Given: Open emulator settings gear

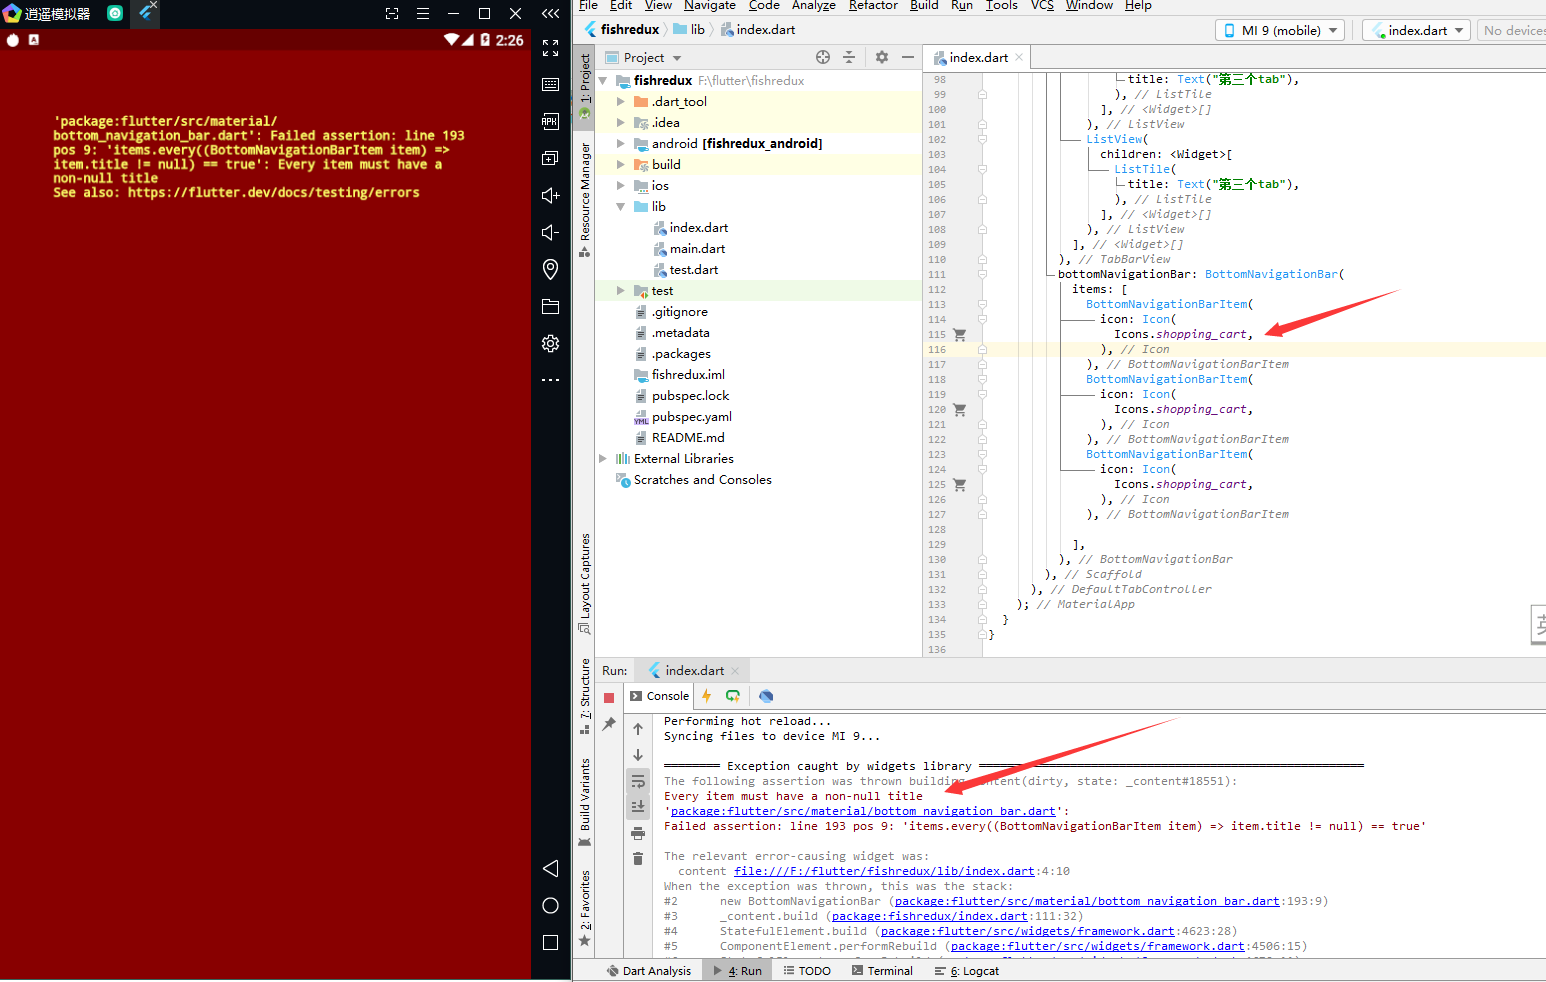Looking at the screenshot, I should coord(550,343).
